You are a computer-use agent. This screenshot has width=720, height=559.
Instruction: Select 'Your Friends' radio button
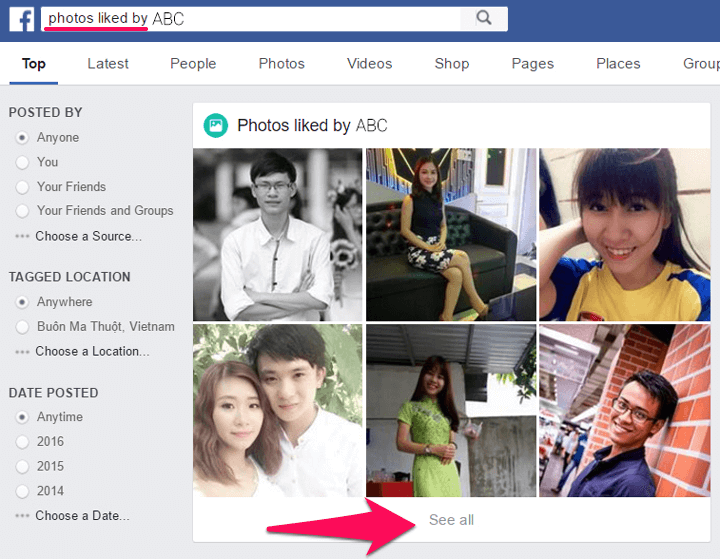pyautogui.click(x=23, y=187)
